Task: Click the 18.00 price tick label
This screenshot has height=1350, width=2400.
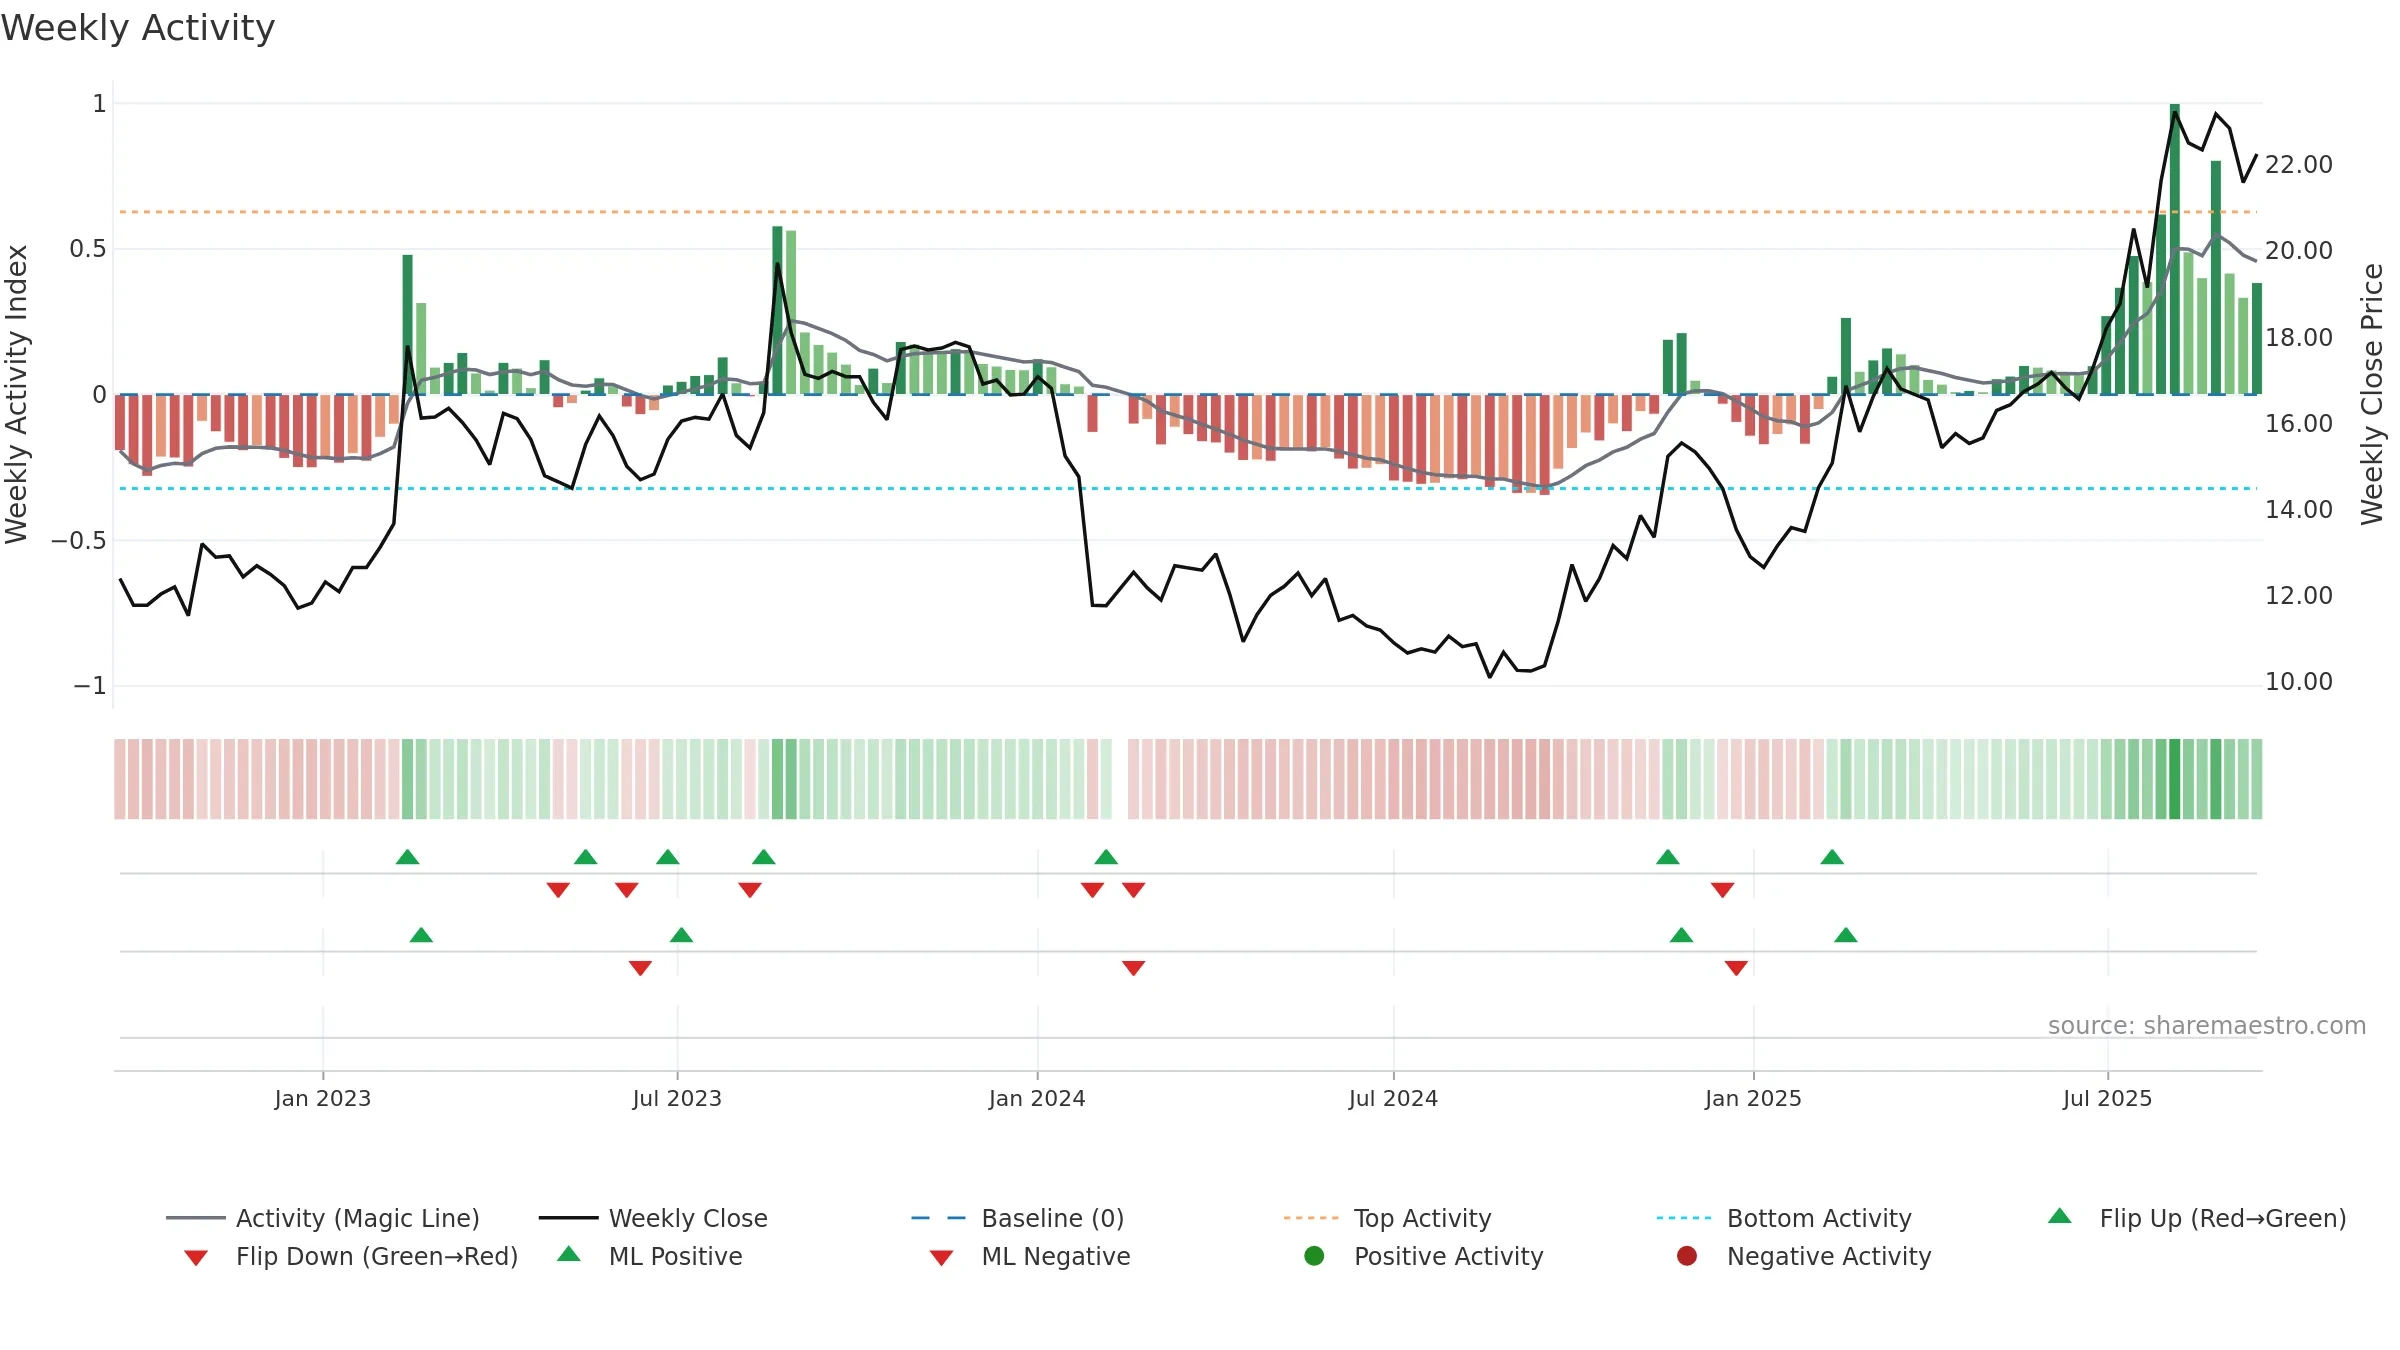Action: [2299, 338]
